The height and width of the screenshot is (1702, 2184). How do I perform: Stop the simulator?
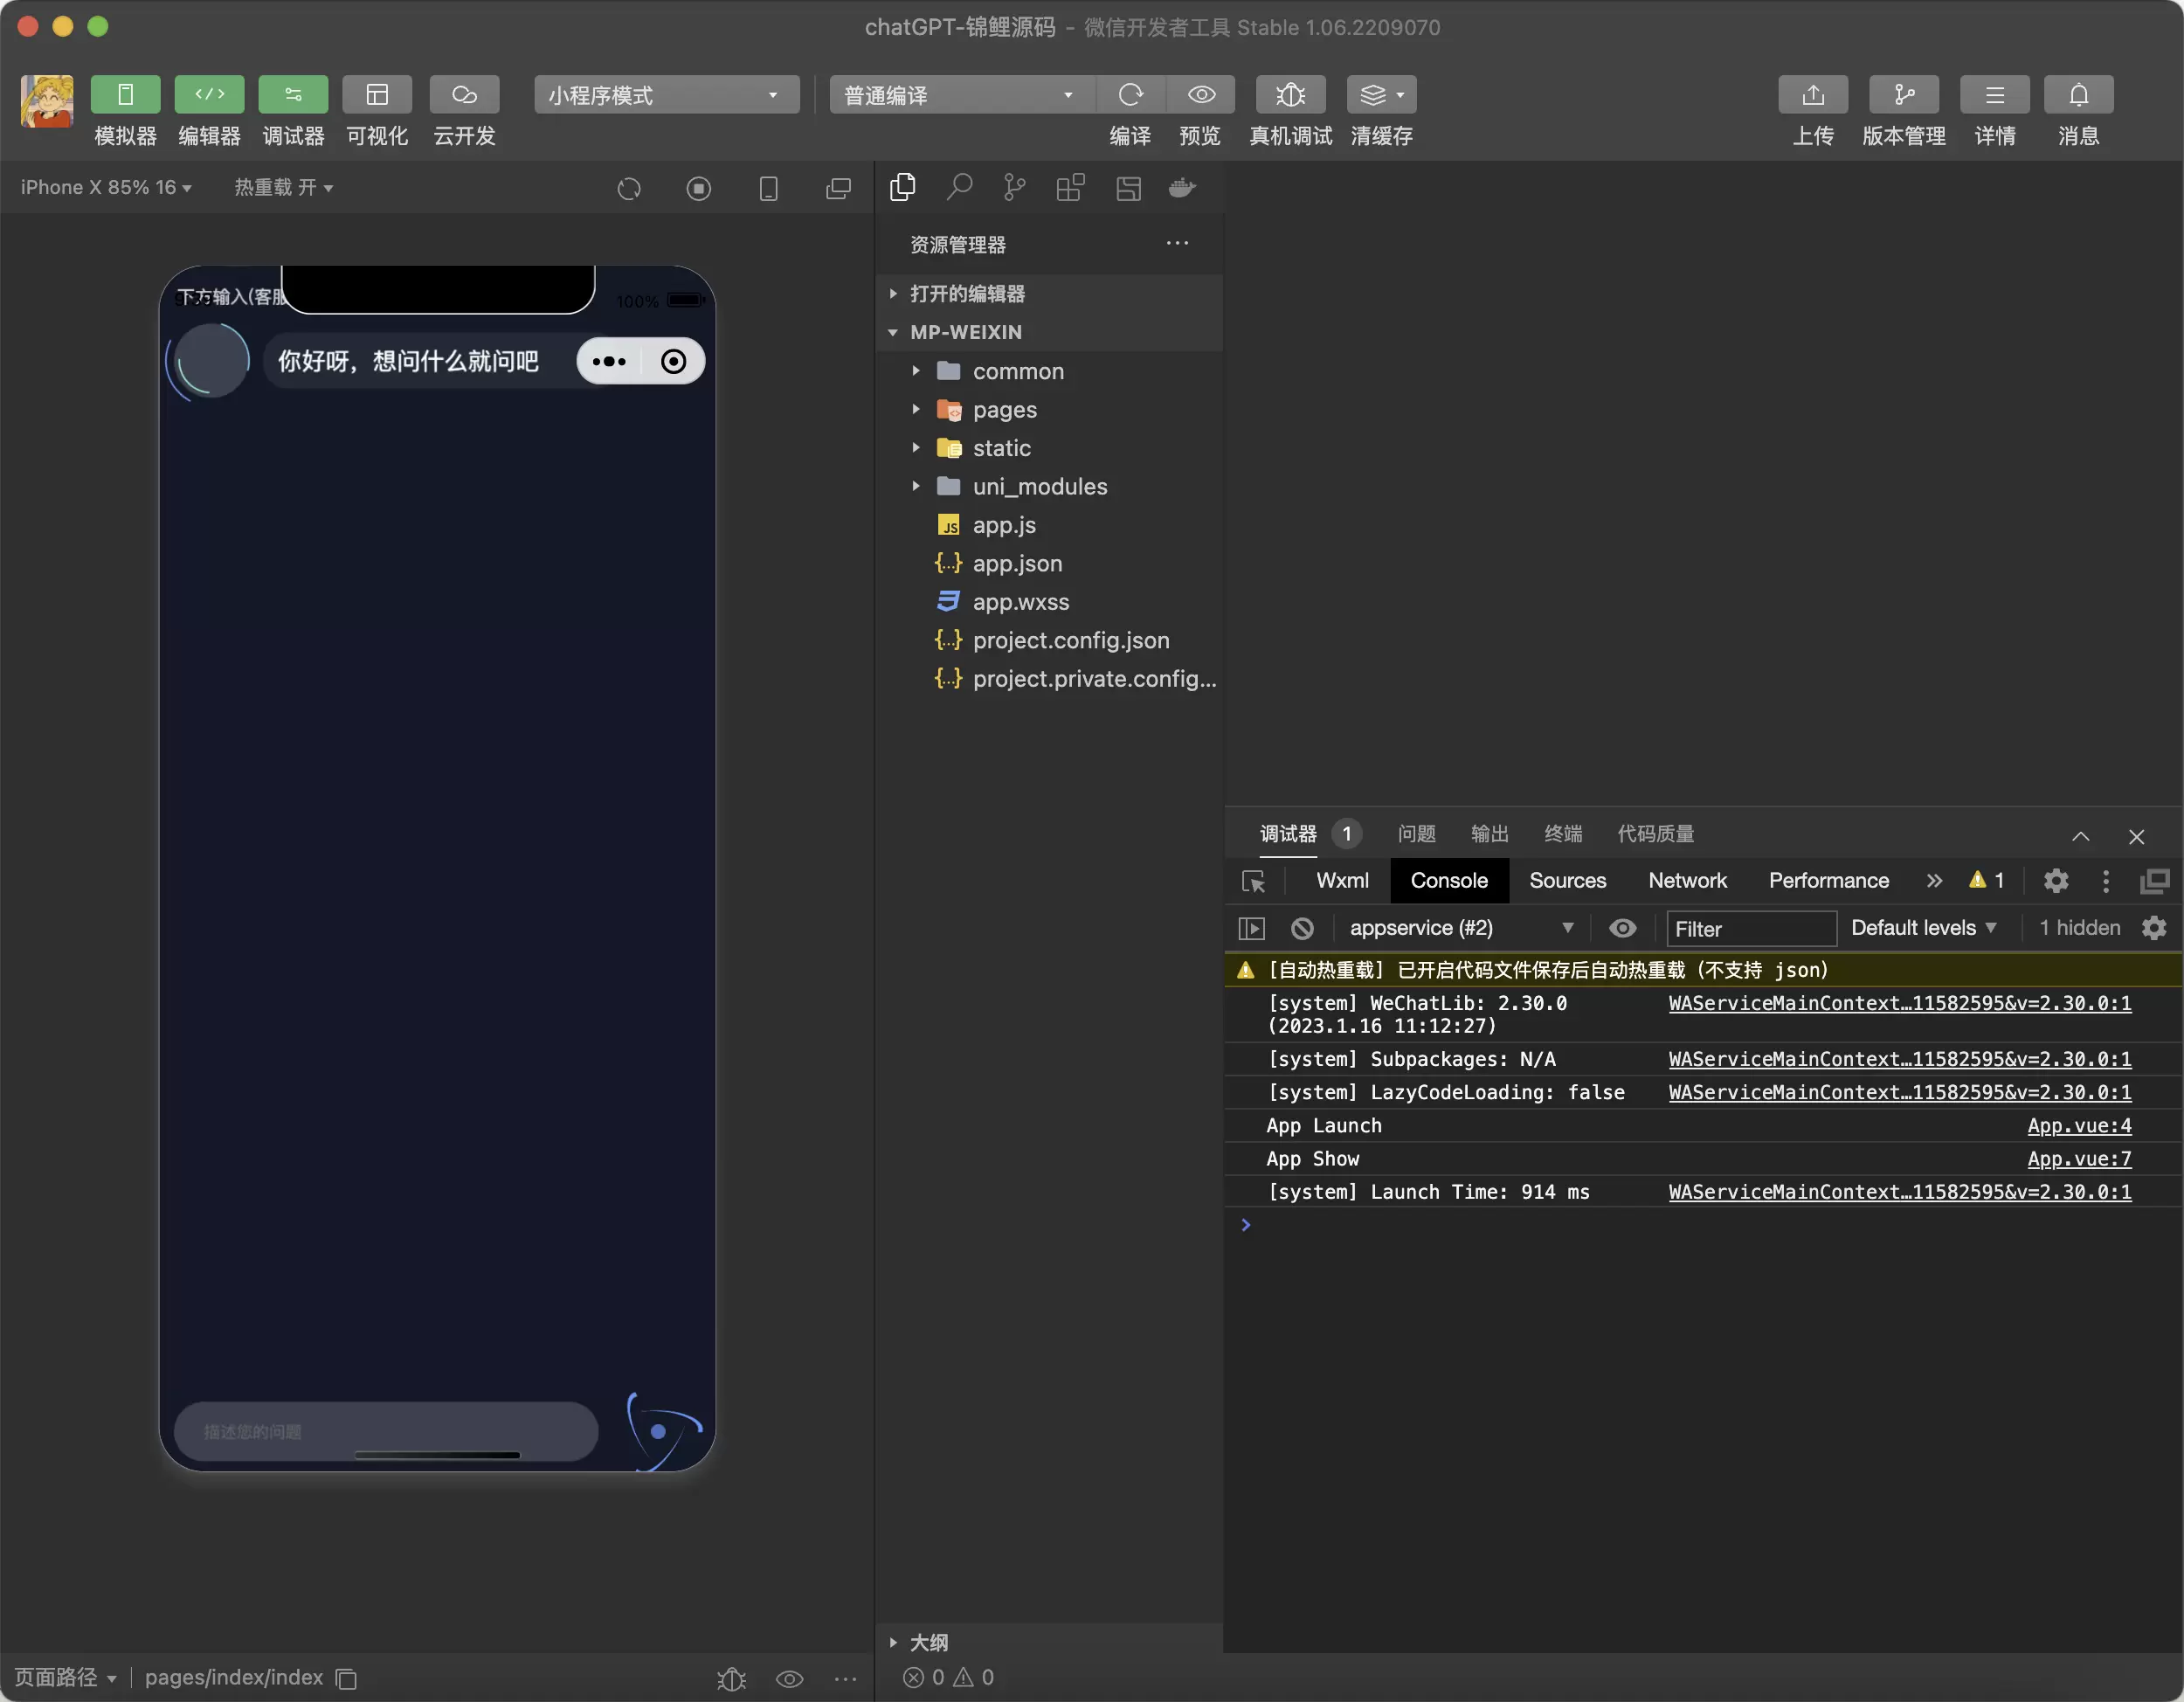coord(699,188)
